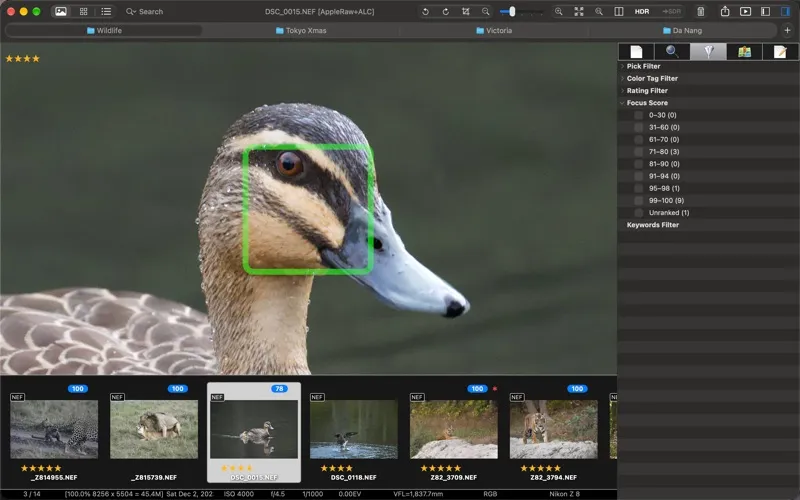The height and width of the screenshot is (500, 800).
Task: Select thumbnail _Z814955.NEF
Action: [54, 429]
